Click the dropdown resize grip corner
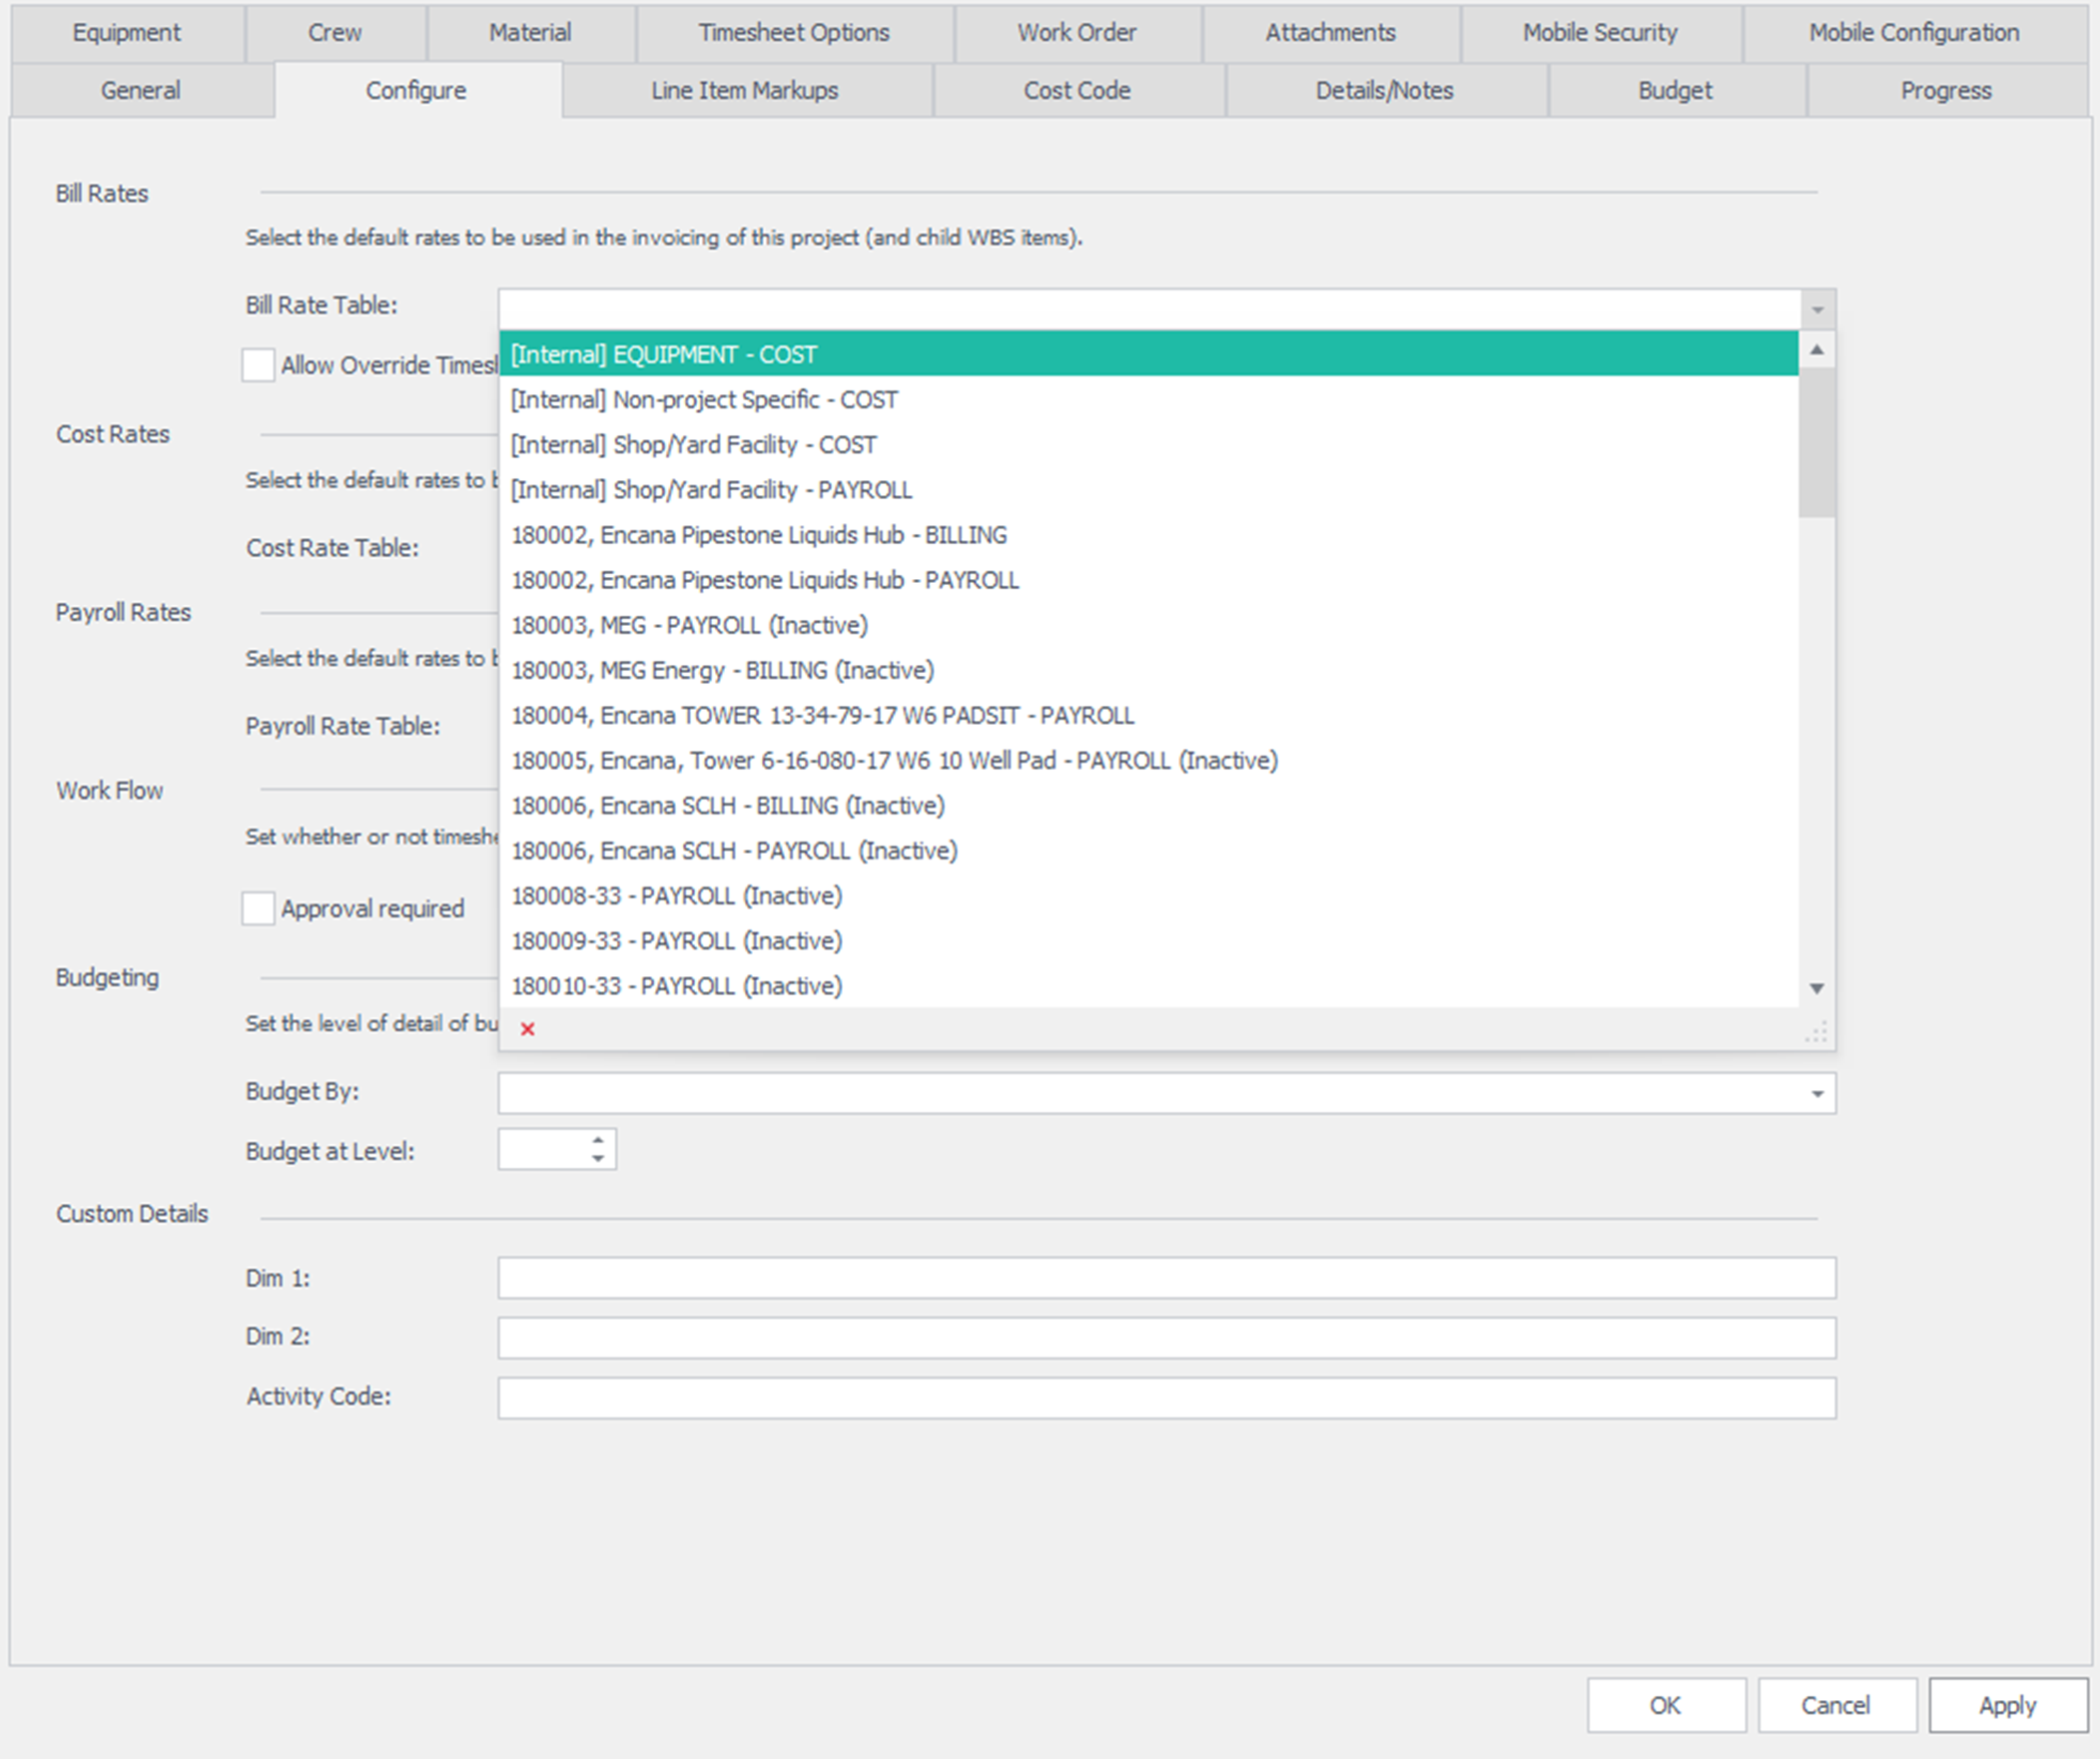Viewport: 2100px width, 1759px height. [x=1818, y=1033]
